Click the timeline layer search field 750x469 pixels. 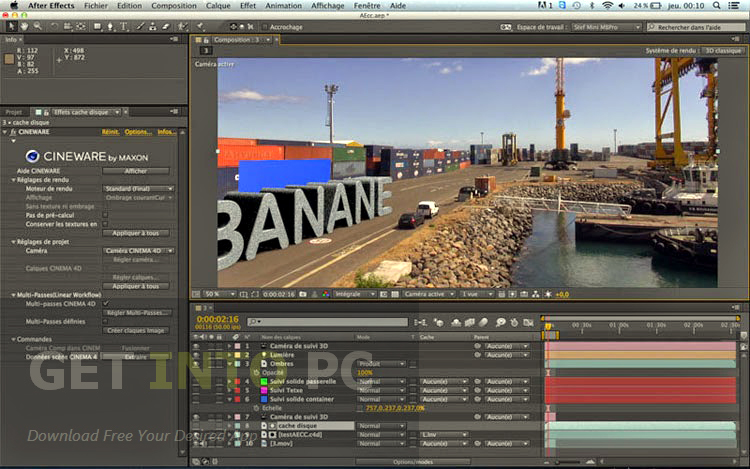pyautogui.click(x=328, y=322)
